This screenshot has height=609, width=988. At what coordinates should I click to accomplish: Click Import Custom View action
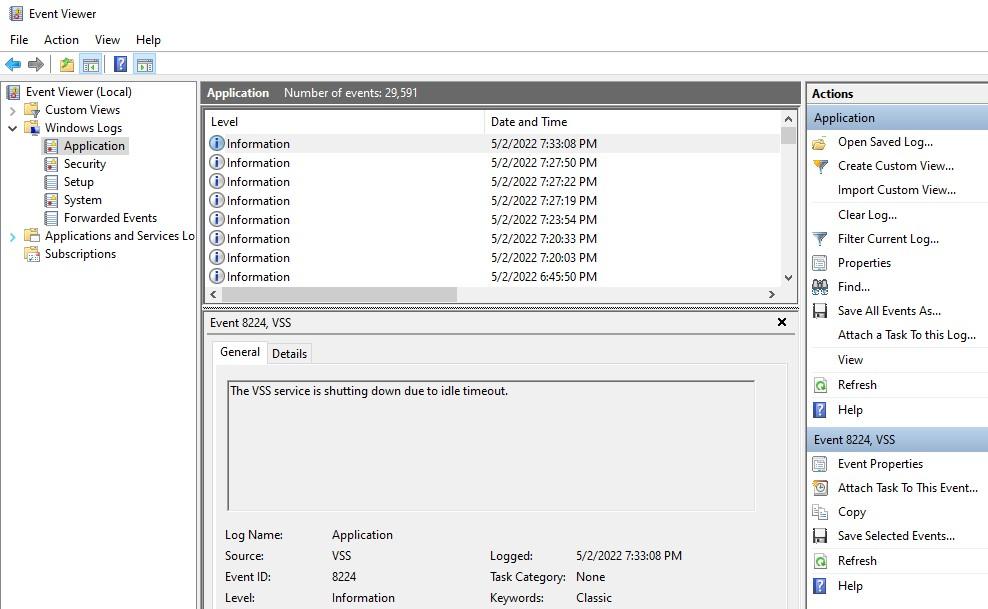pyautogui.click(x=896, y=190)
